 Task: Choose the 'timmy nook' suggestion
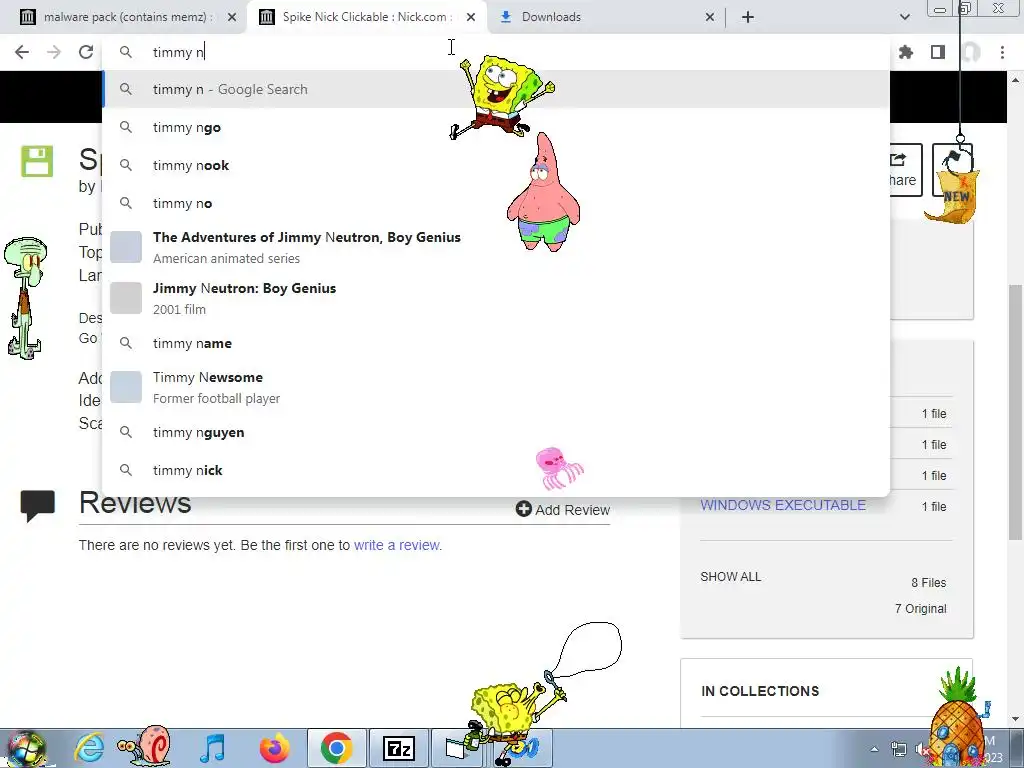pos(496,165)
